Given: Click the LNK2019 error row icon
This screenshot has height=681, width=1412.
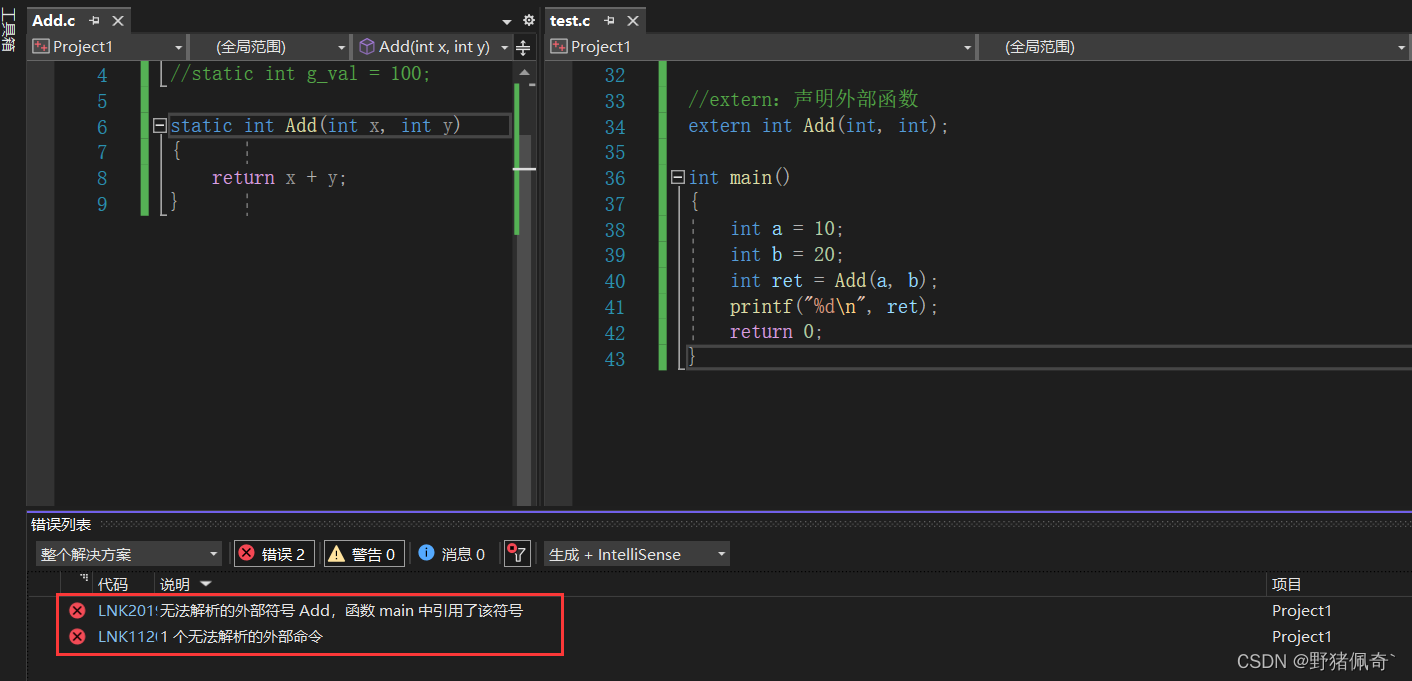Looking at the screenshot, I should (77, 611).
